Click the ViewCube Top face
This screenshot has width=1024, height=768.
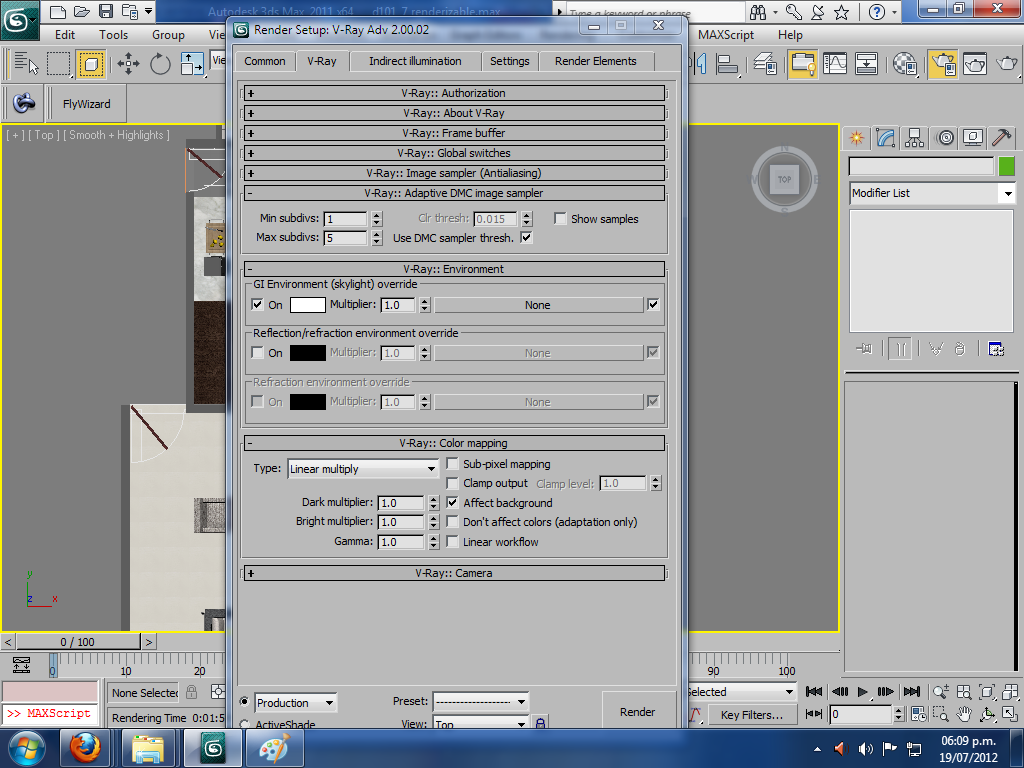pos(784,179)
